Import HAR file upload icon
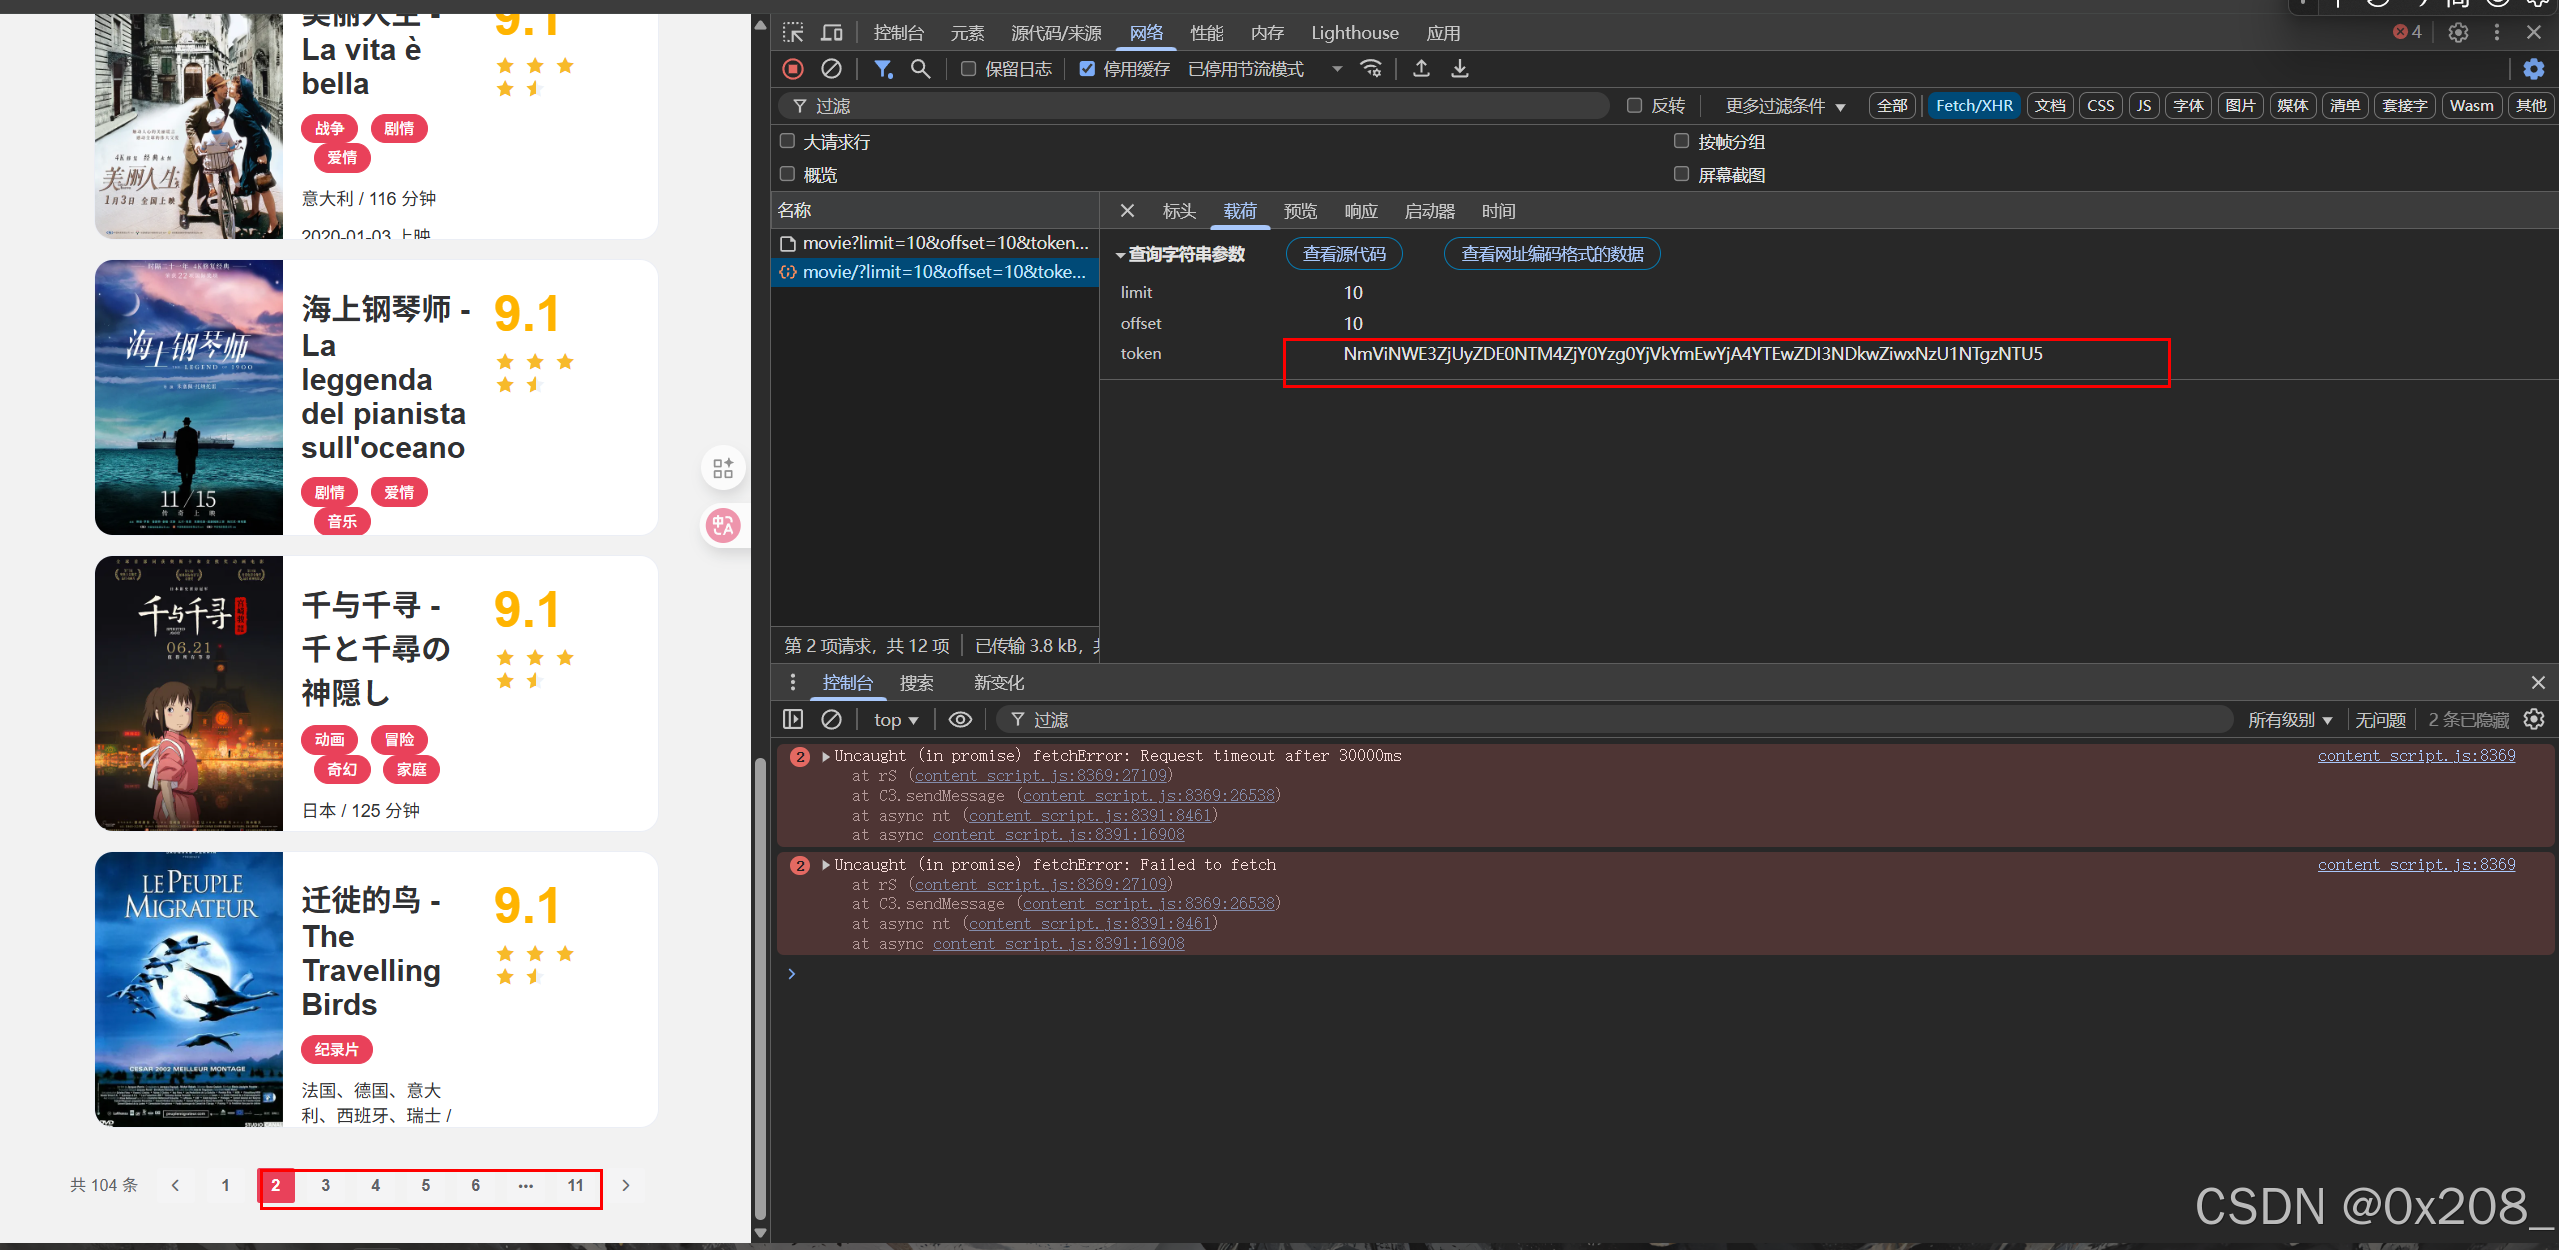Screen dimensions: 2559x1250 [1421, 69]
